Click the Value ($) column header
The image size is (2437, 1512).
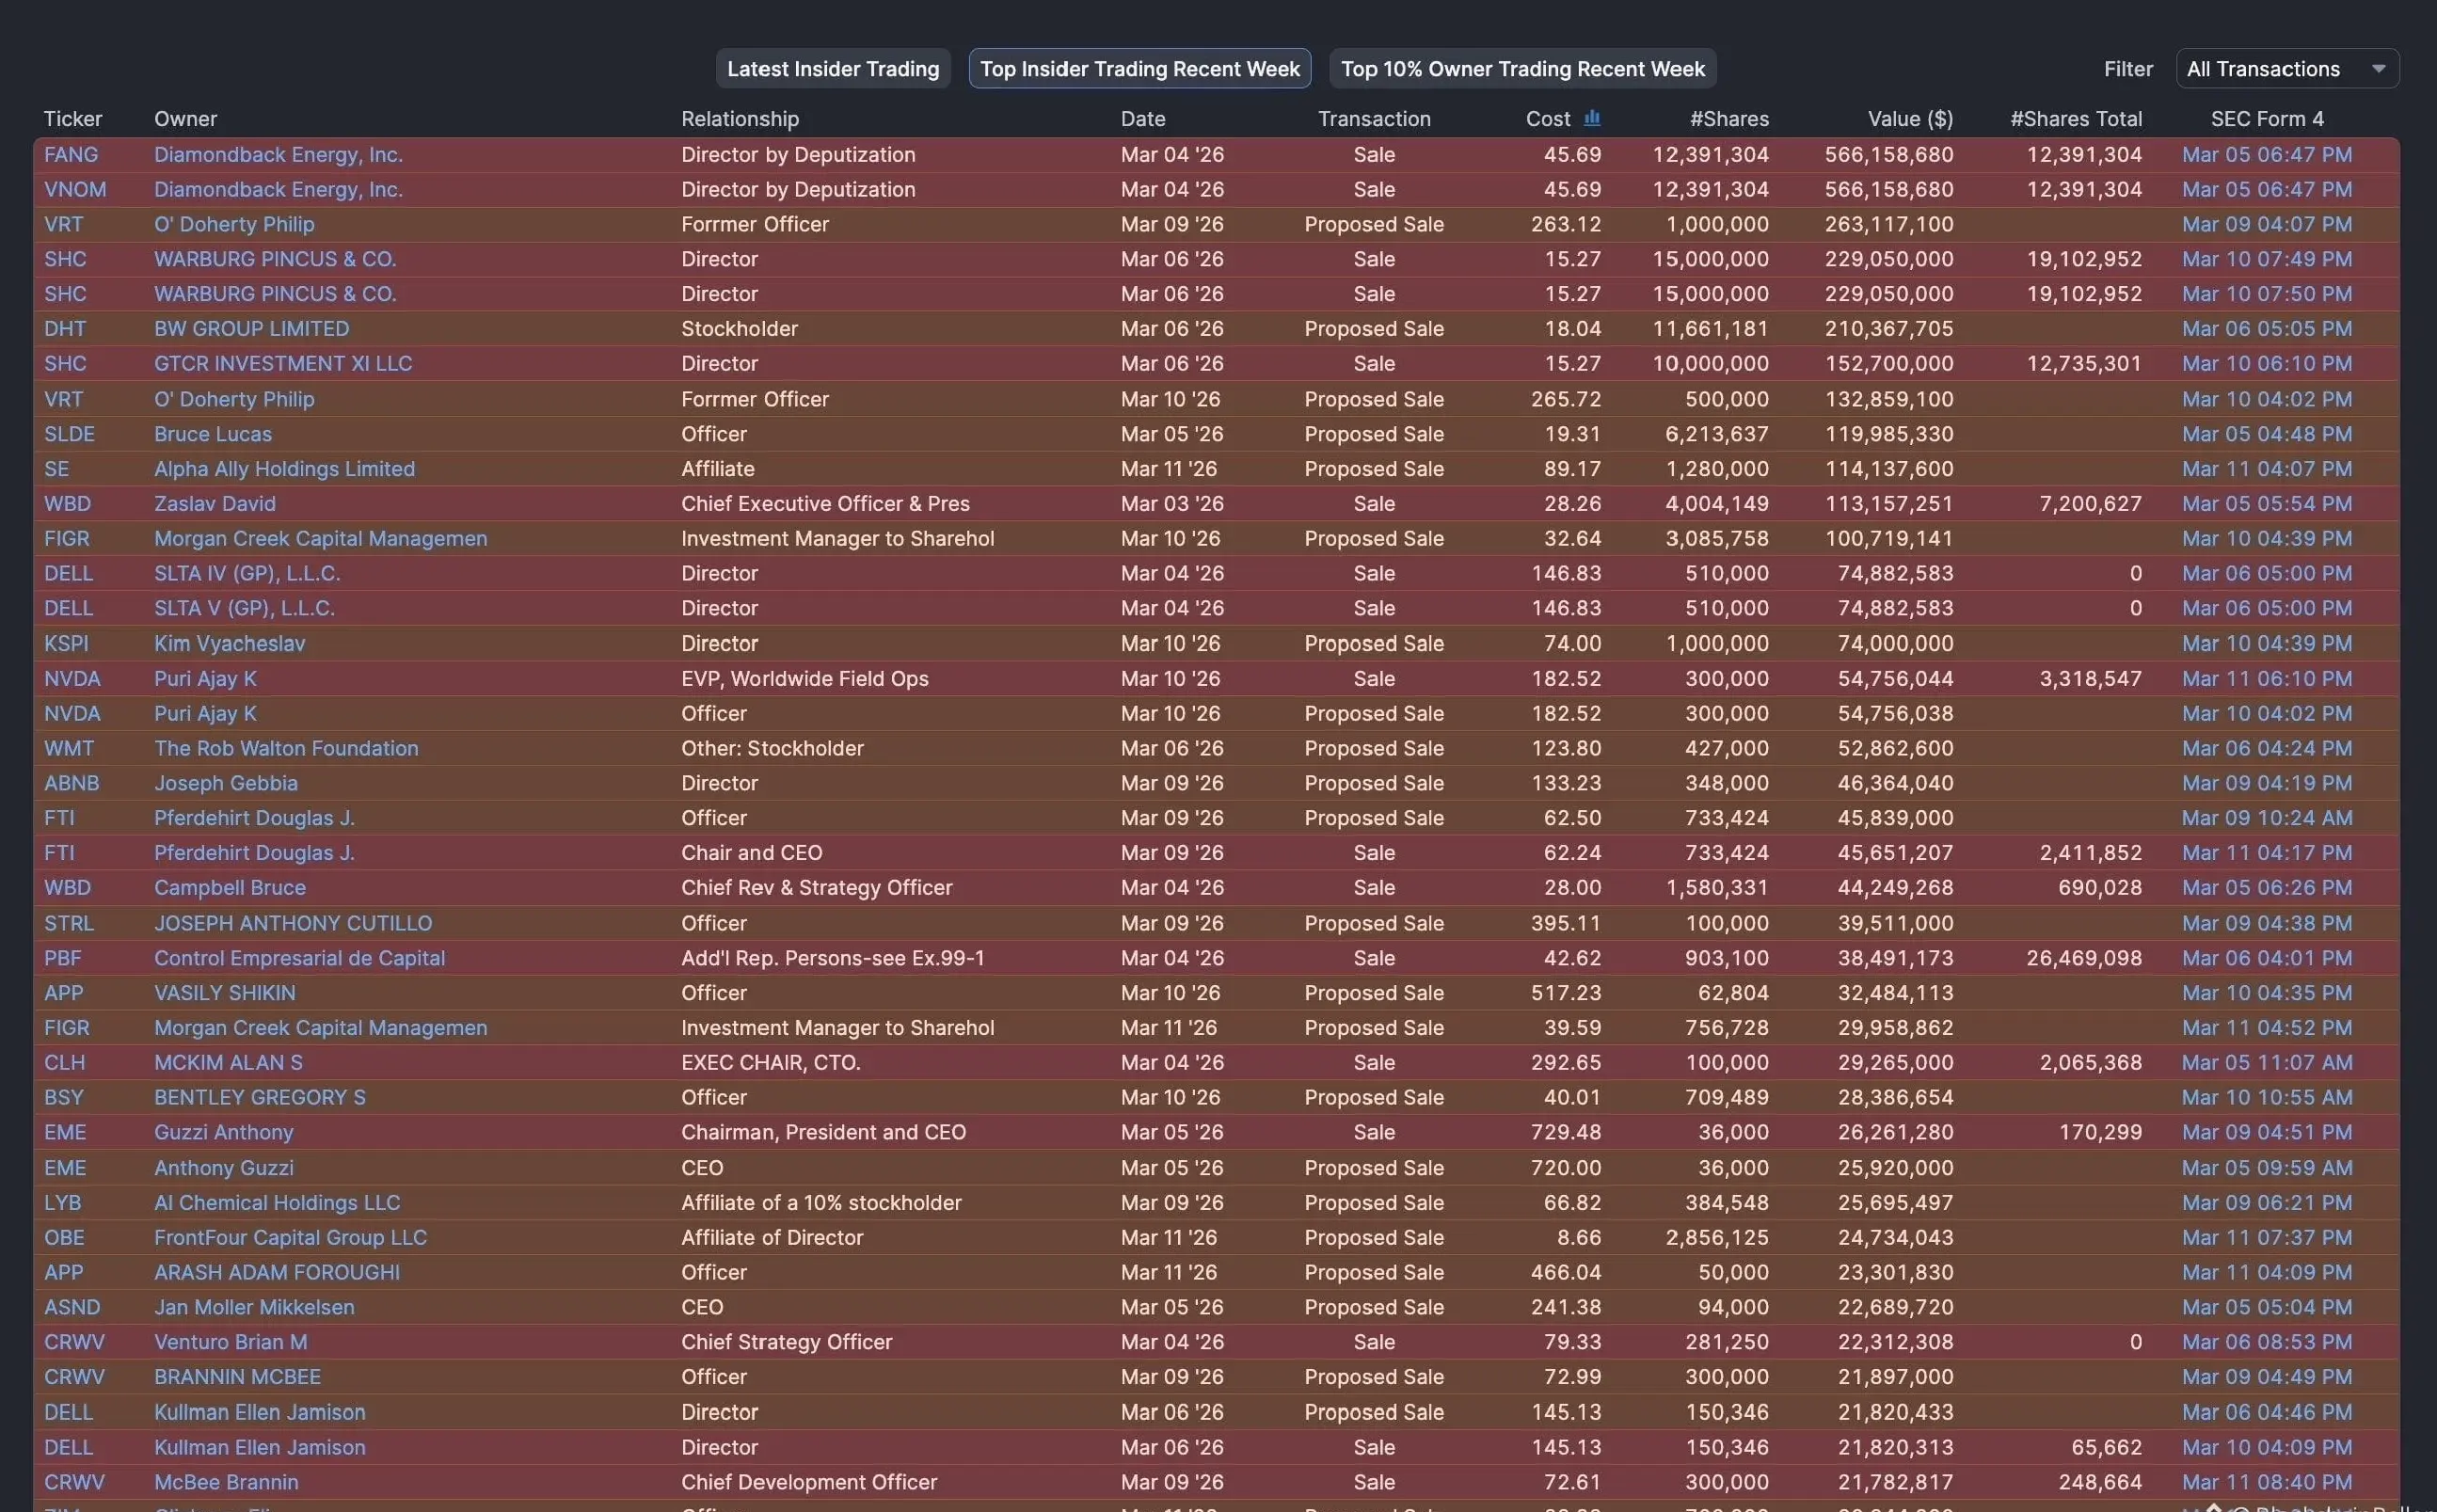pos(1909,119)
